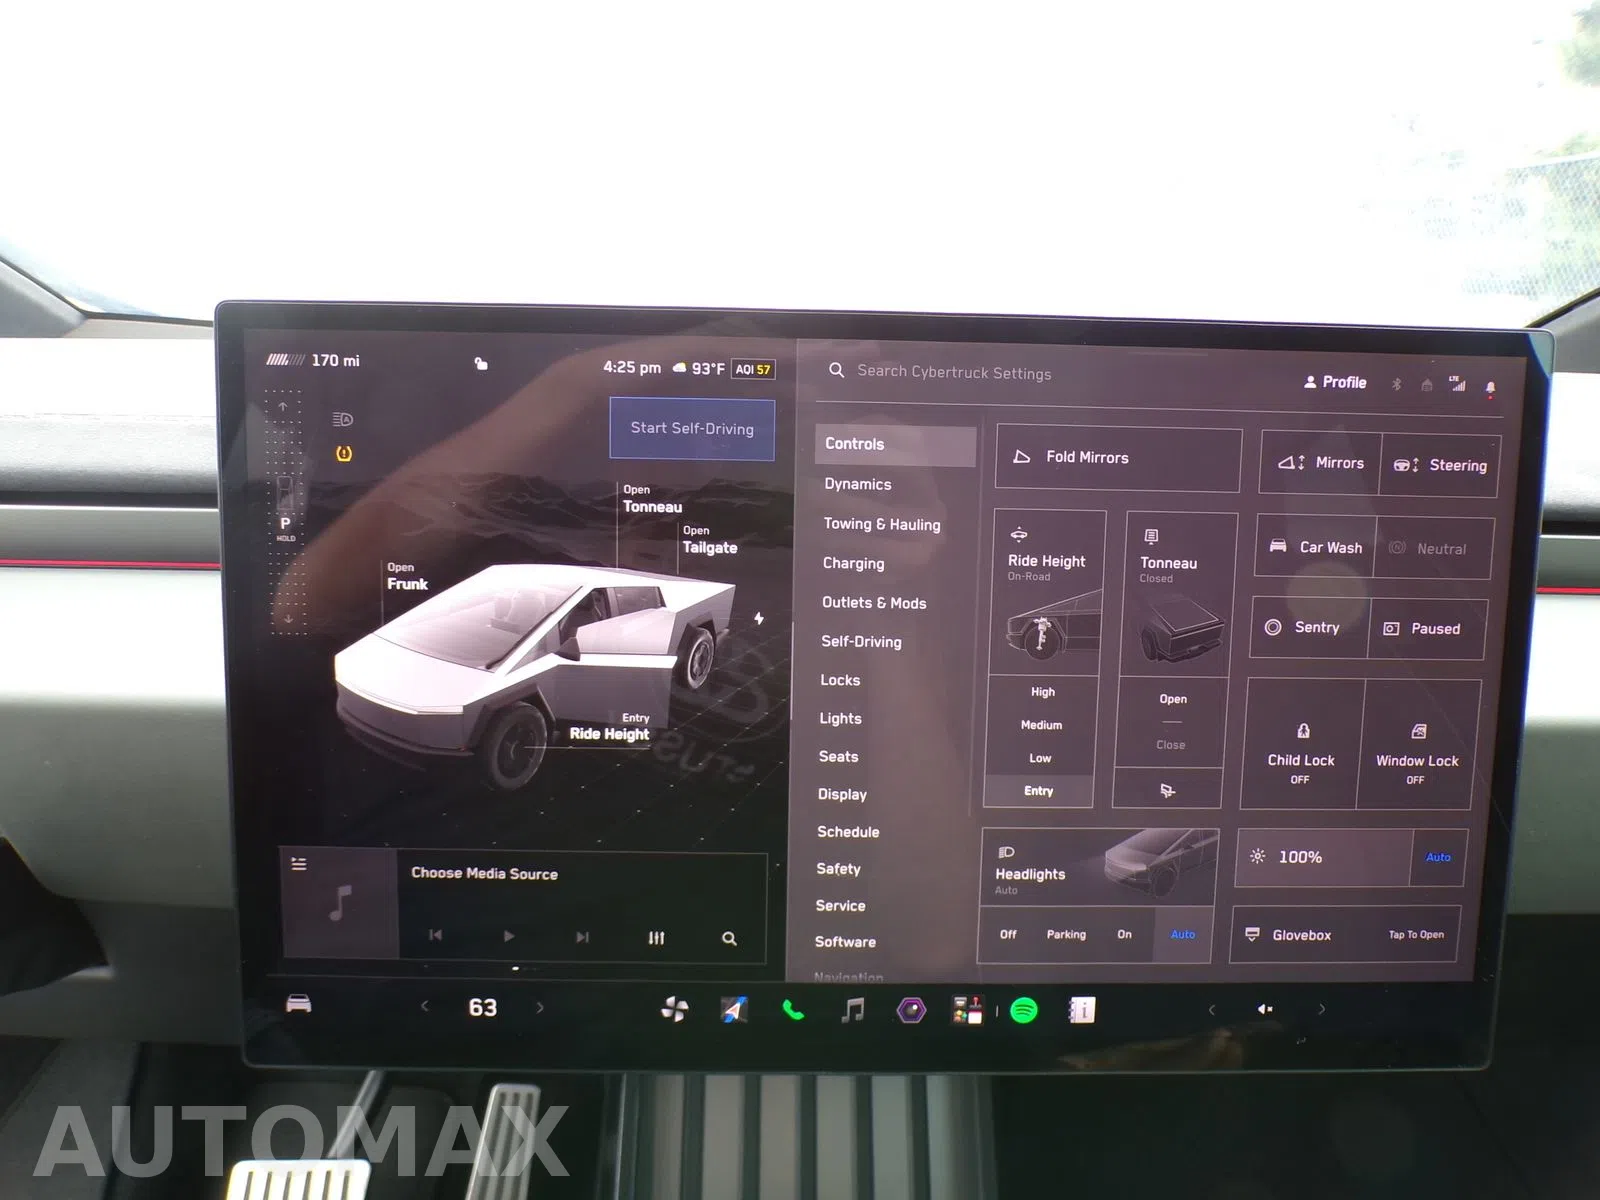The image size is (1600, 1200).
Task: Tap the headlight indicator icon
Action: 342,419
